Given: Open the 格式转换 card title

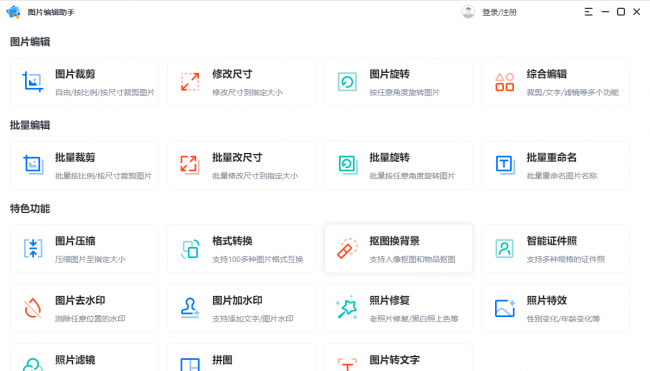Looking at the screenshot, I should coord(232,241).
